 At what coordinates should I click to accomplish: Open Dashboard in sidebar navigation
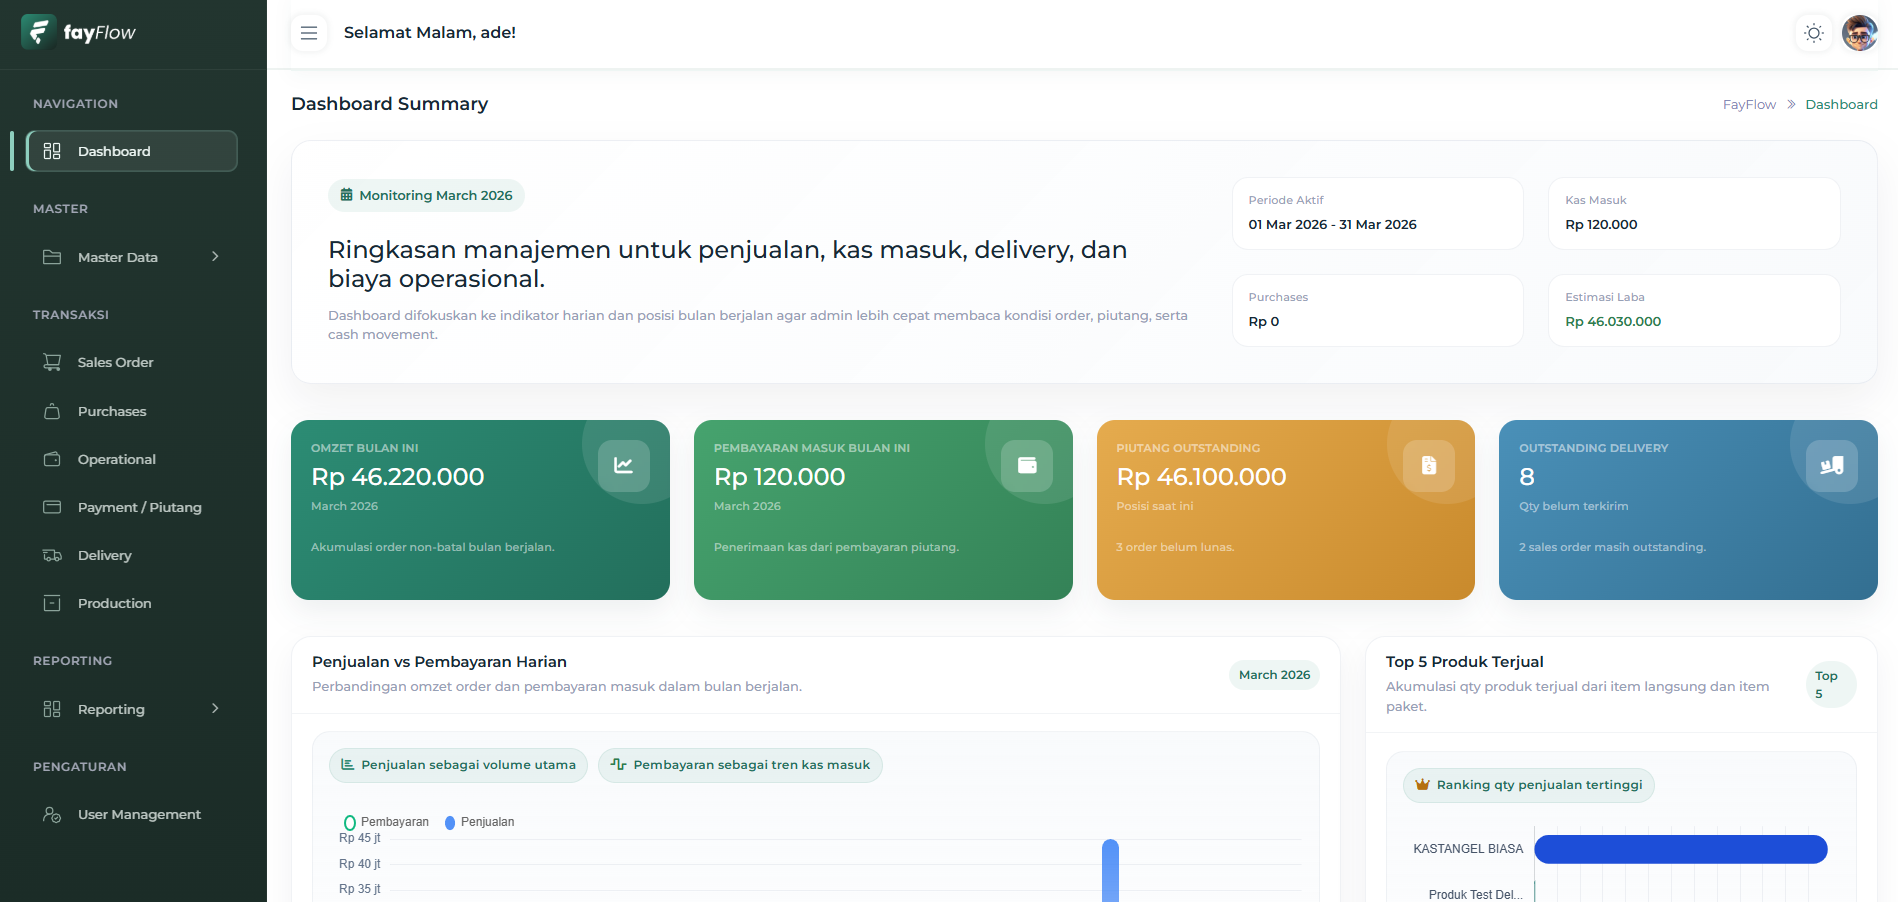click(x=132, y=151)
